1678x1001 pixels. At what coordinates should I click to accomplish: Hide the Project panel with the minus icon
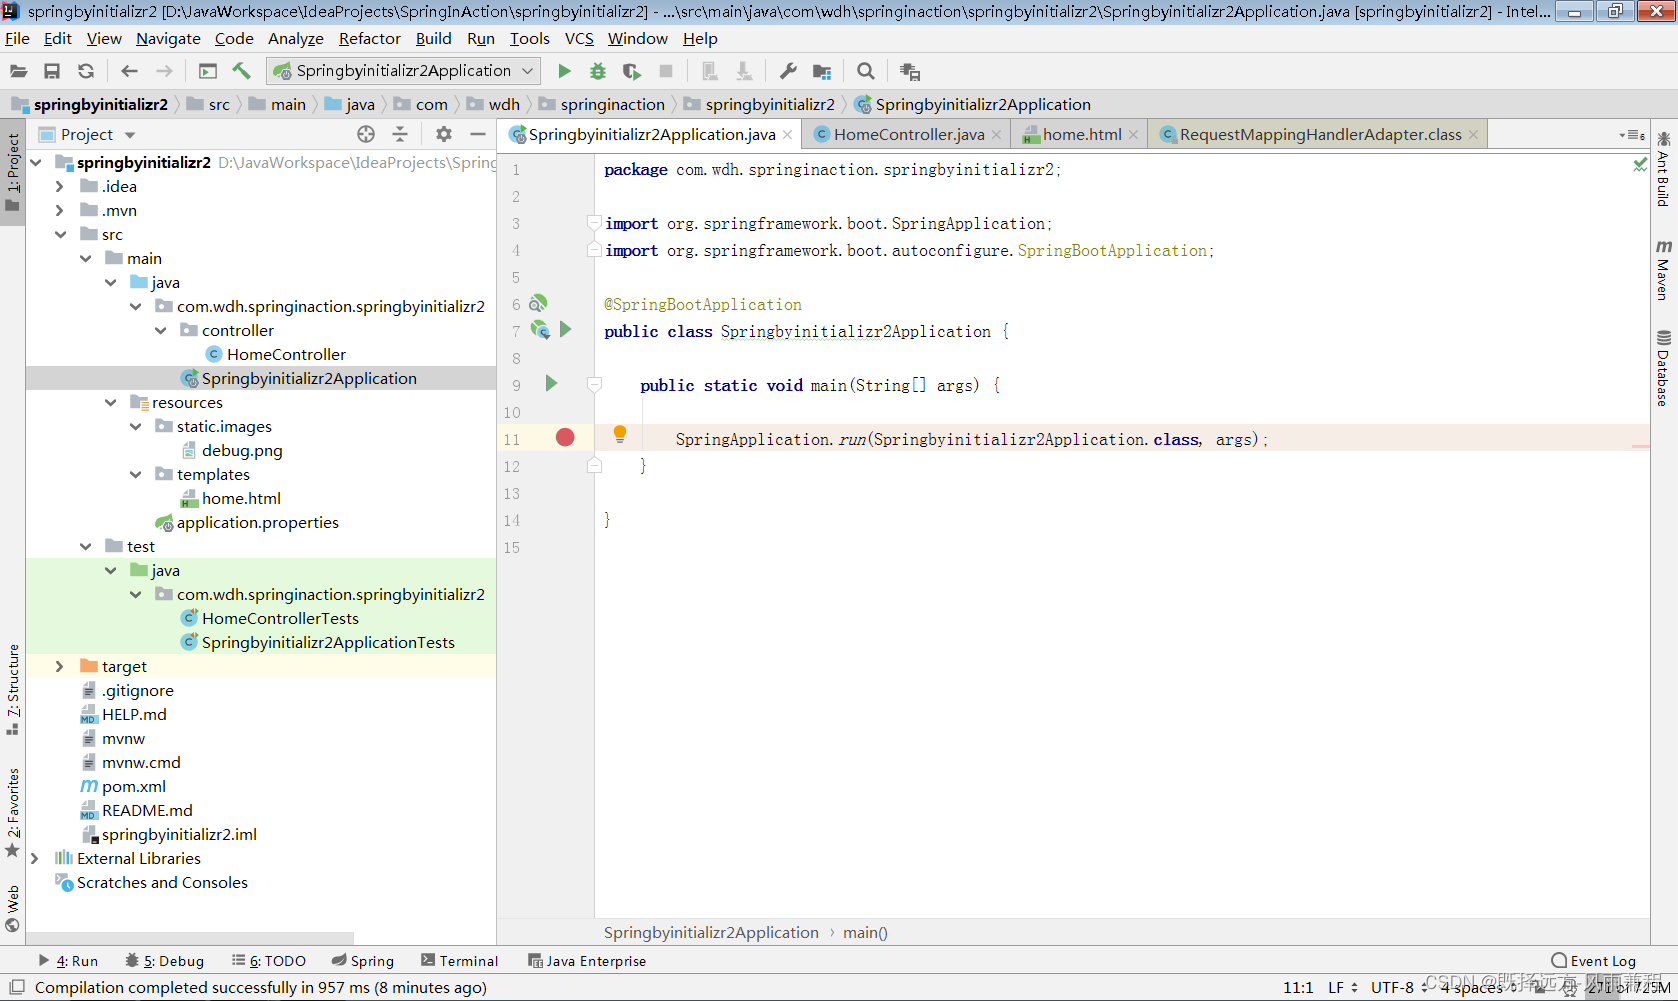pyautogui.click(x=478, y=134)
